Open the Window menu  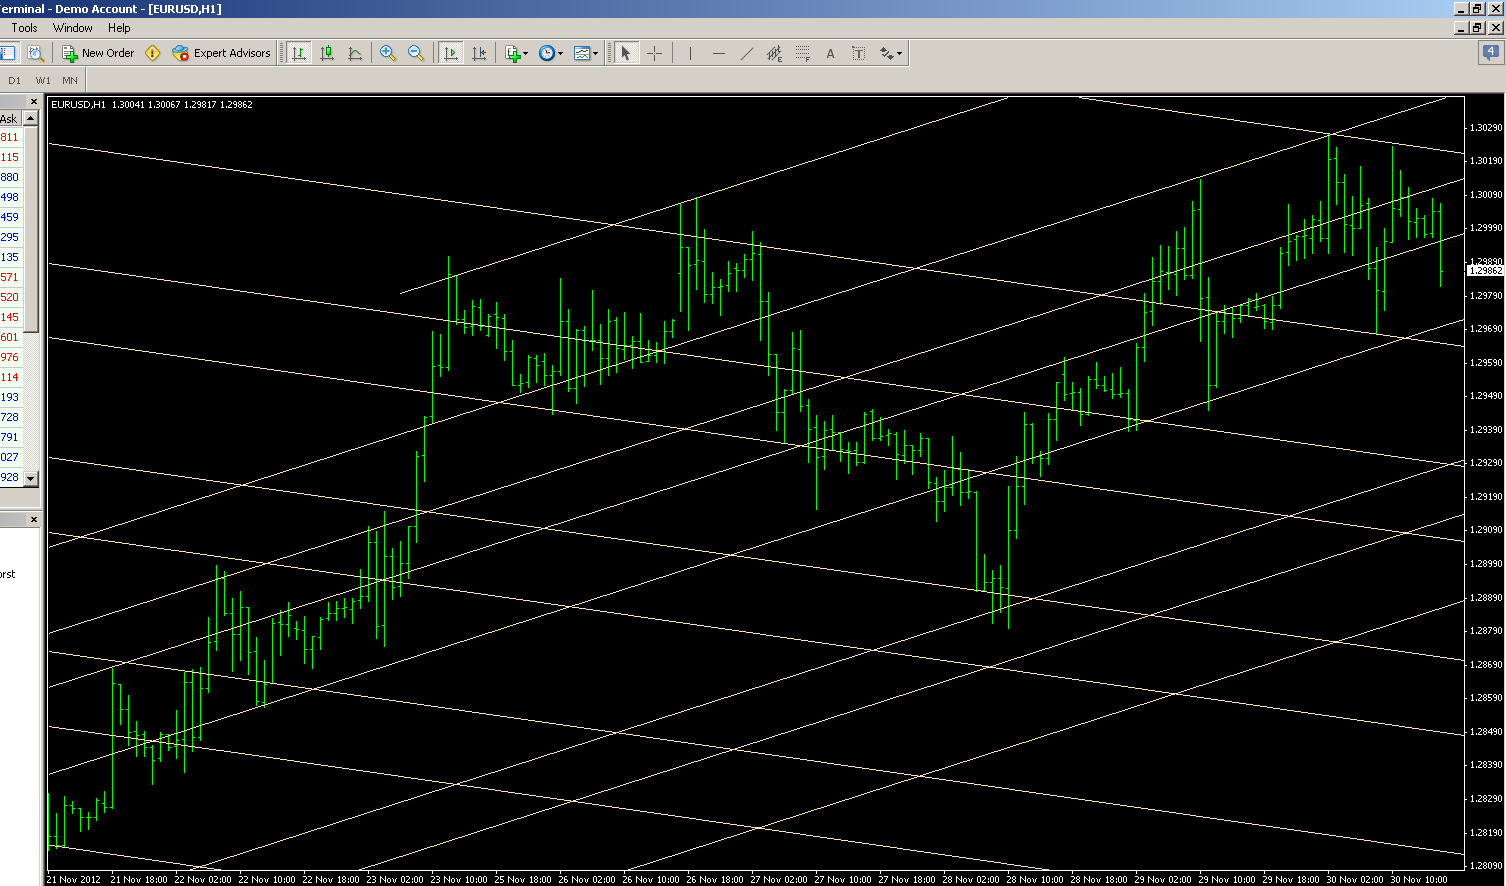[x=73, y=28]
